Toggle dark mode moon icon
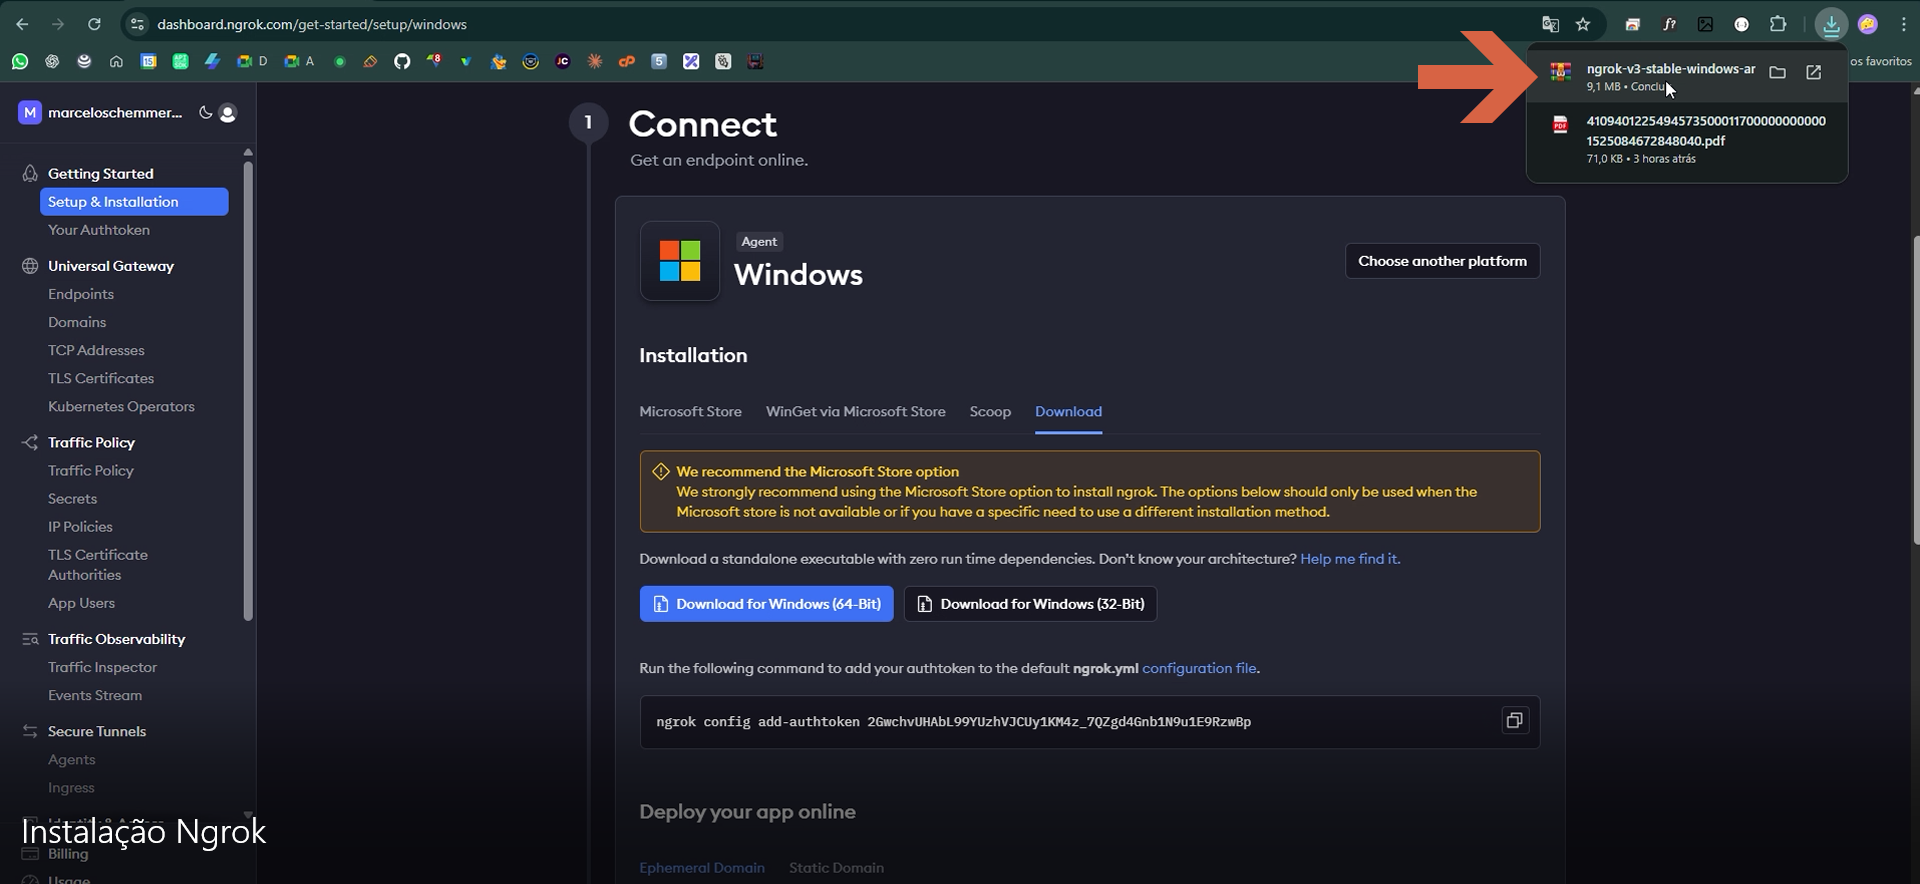 coord(205,112)
